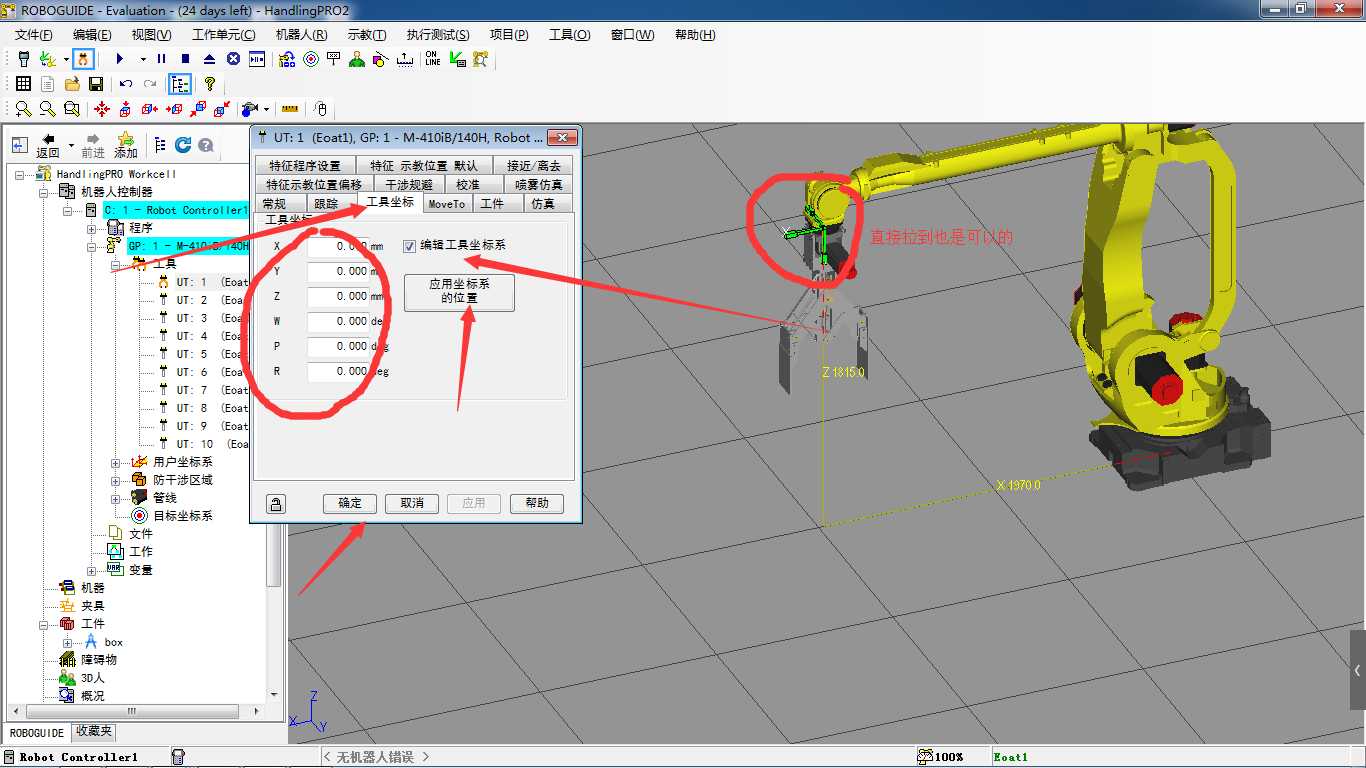
Task: Click the 应用坐标系的位置 button
Action: 459,292
